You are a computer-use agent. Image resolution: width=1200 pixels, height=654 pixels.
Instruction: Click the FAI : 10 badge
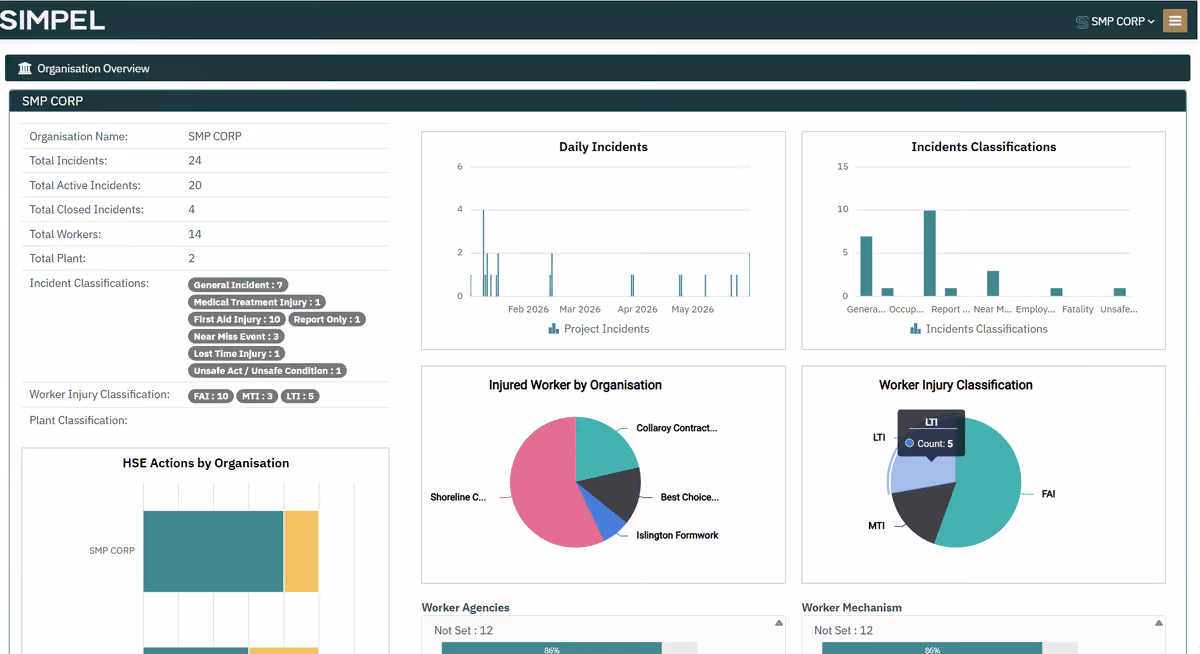coord(211,396)
